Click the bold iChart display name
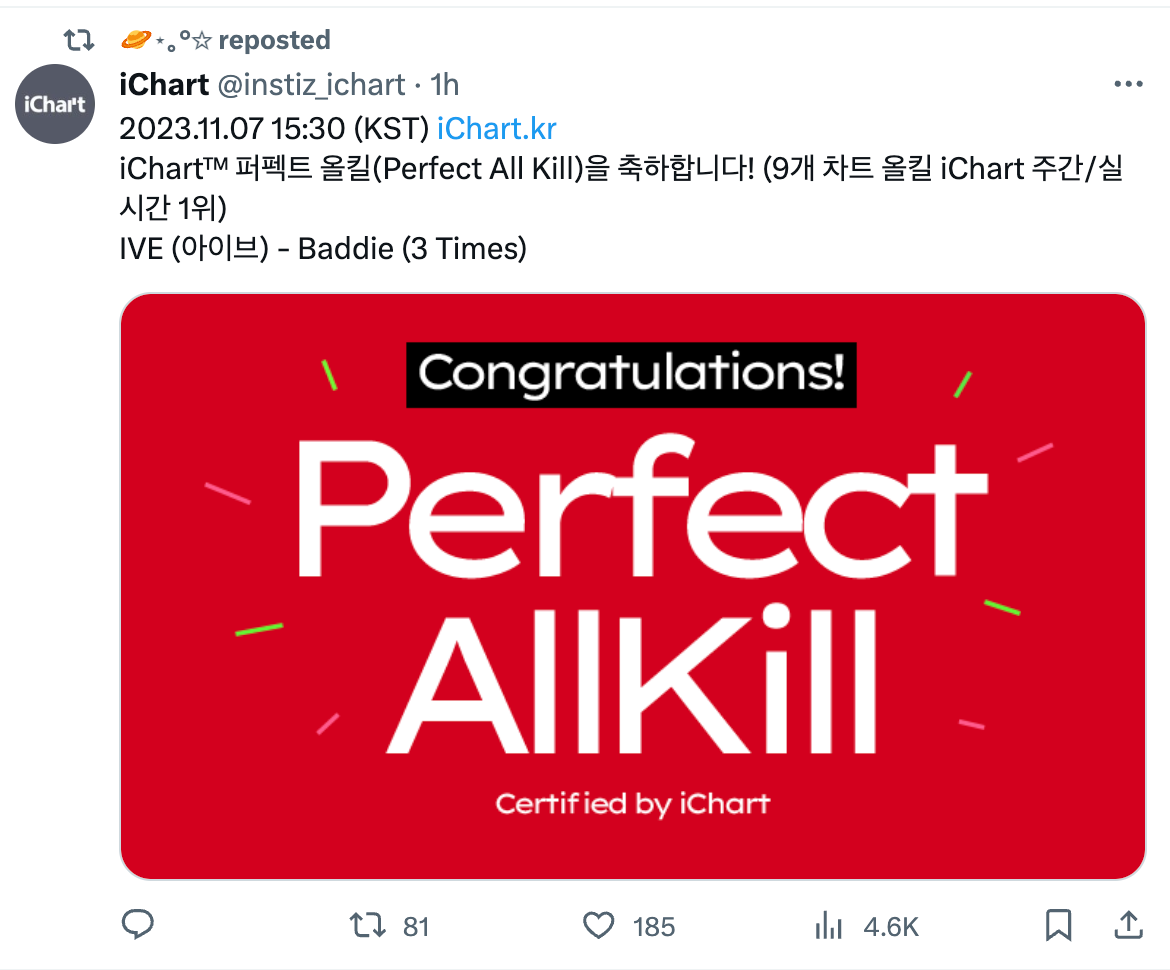Viewport: 1170px width, 970px height. [x=163, y=85]
